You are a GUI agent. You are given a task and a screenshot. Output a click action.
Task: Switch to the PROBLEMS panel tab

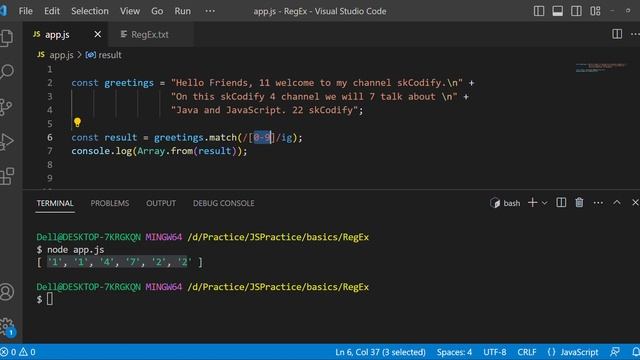110,203
